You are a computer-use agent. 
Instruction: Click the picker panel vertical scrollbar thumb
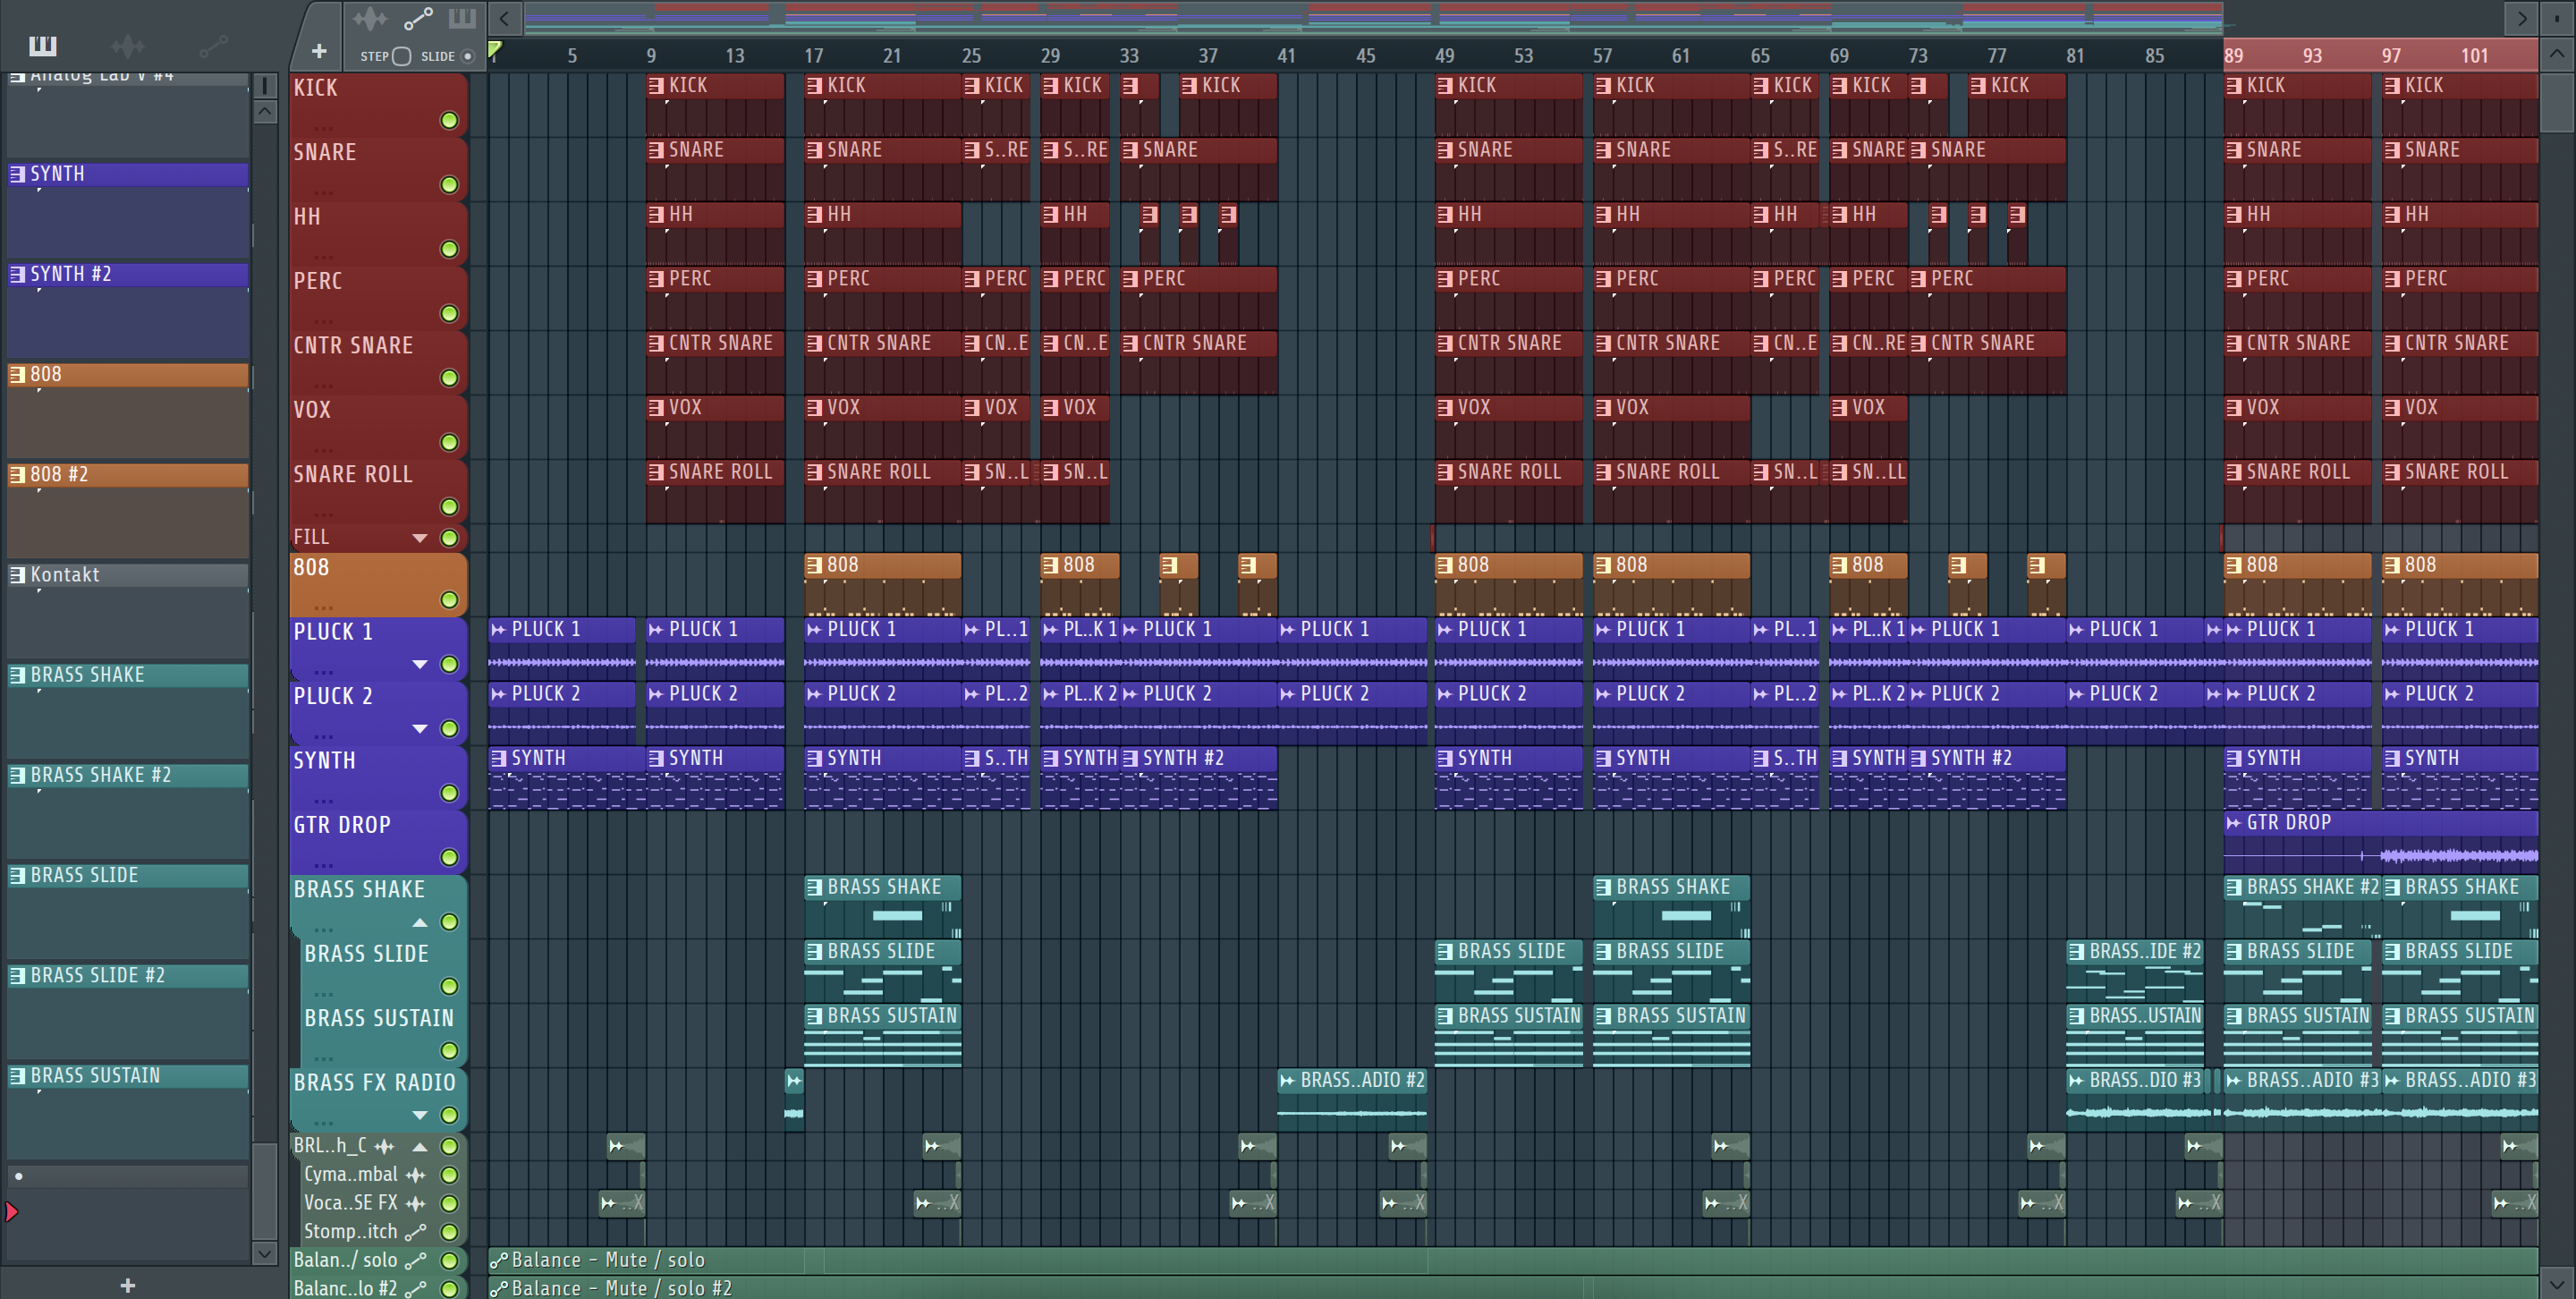264,1190
